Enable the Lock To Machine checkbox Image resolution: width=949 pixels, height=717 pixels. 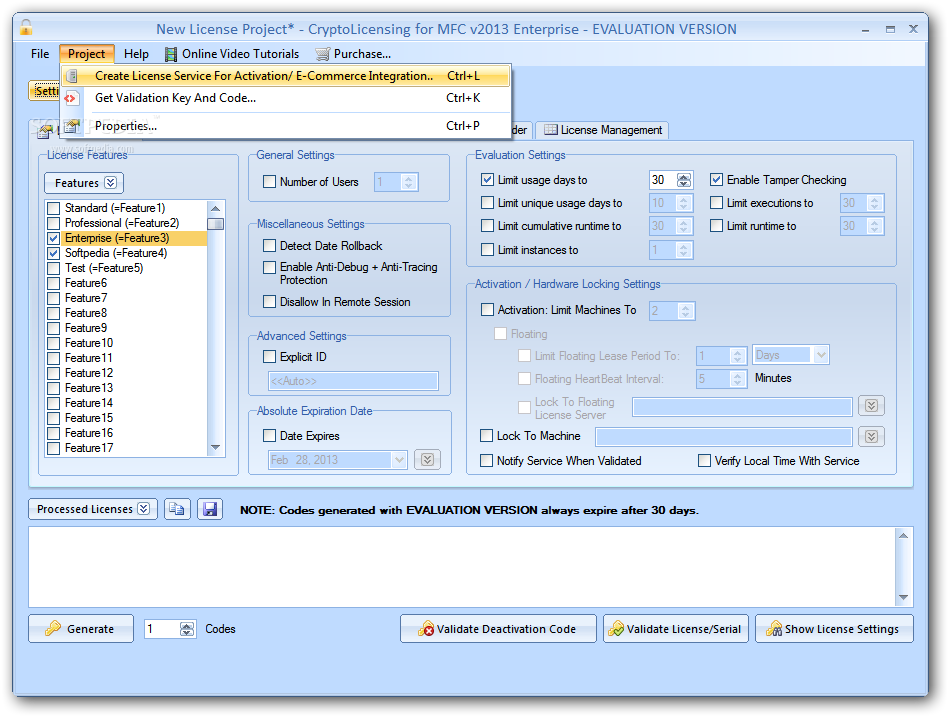click(x=487, y=436)
